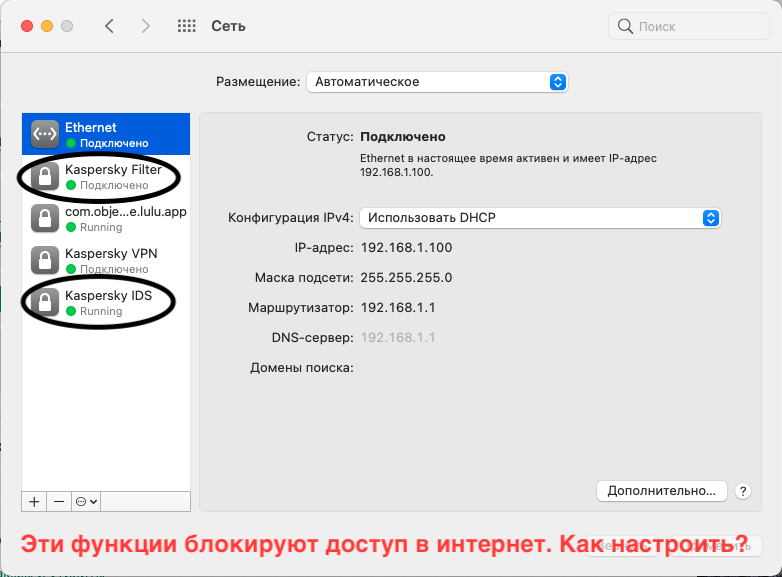Click the IP-адрес value 192.168.1.100

(x=406, y=248)
